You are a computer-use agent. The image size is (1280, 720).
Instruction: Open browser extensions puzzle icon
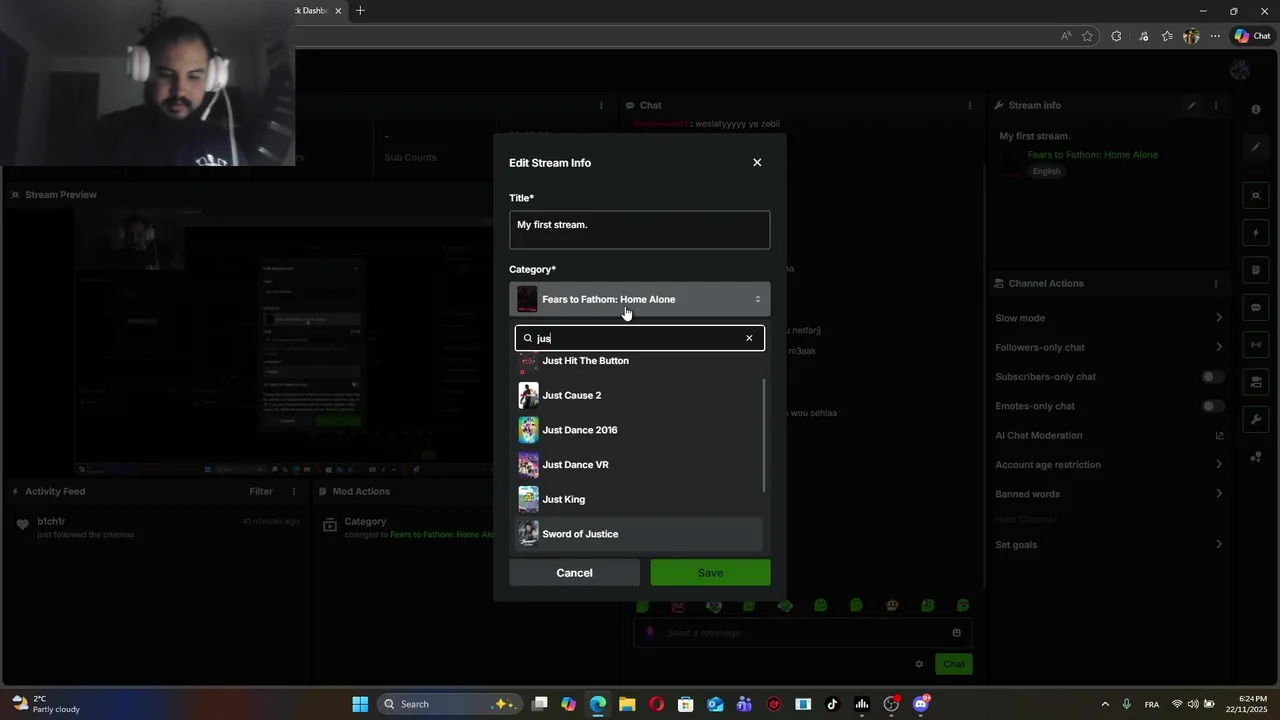click(1116, 36)
